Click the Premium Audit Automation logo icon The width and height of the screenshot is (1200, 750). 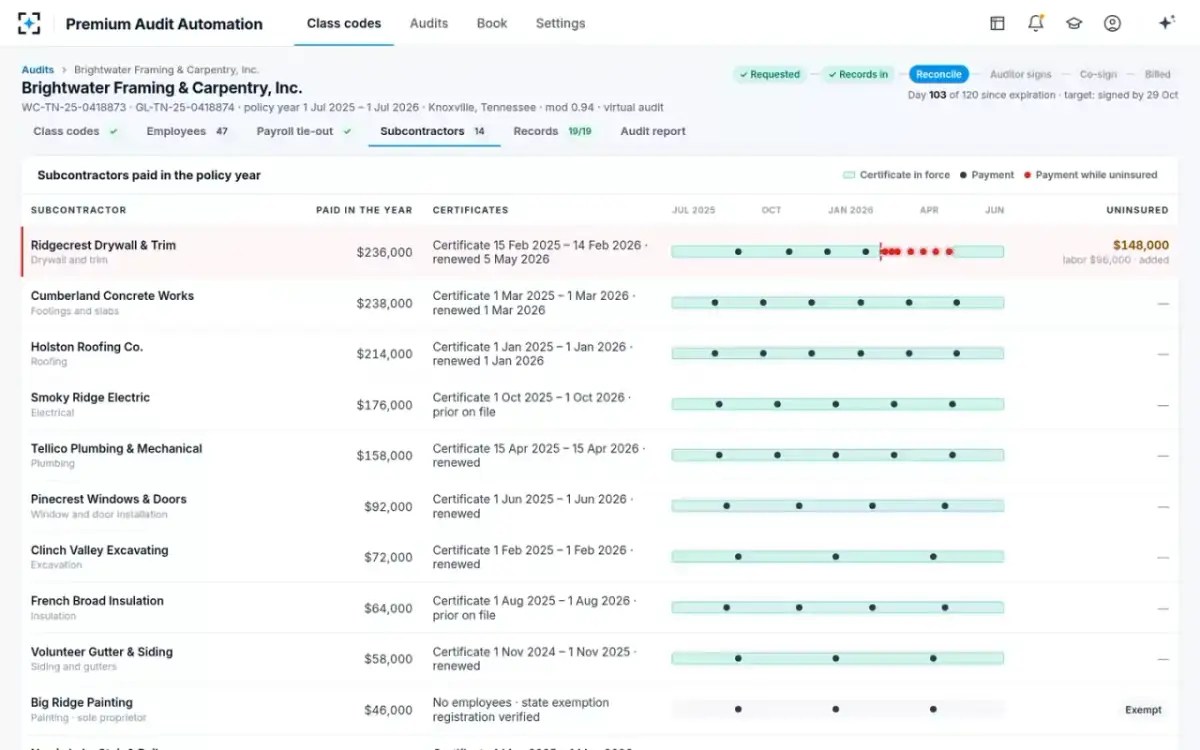tap(29, 23)
